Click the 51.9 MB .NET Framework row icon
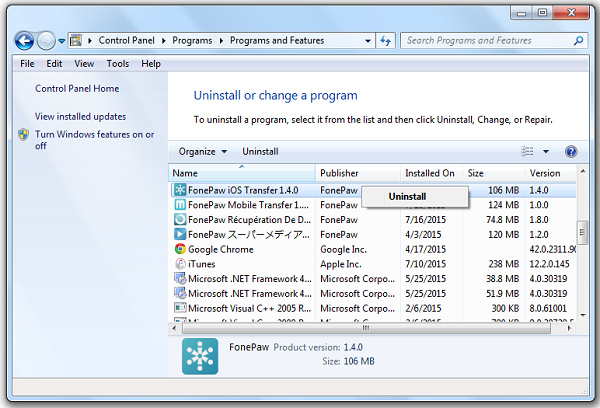Viewport: 600px width, 408px height. click(x=180, y=294)
